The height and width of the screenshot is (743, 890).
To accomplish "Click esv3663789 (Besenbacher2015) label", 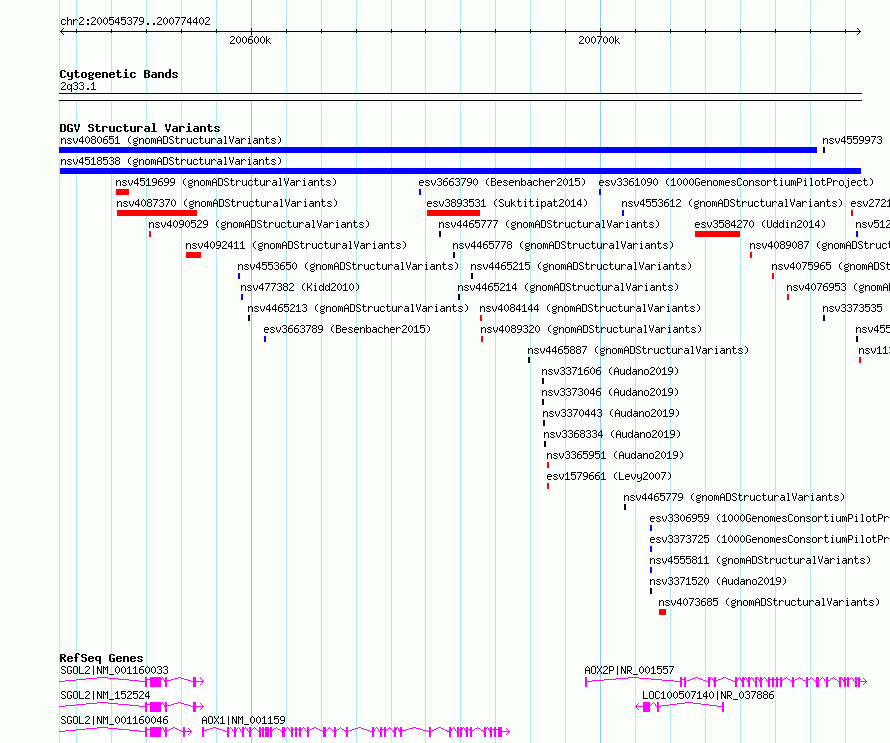I will click(x=347, y=329).
